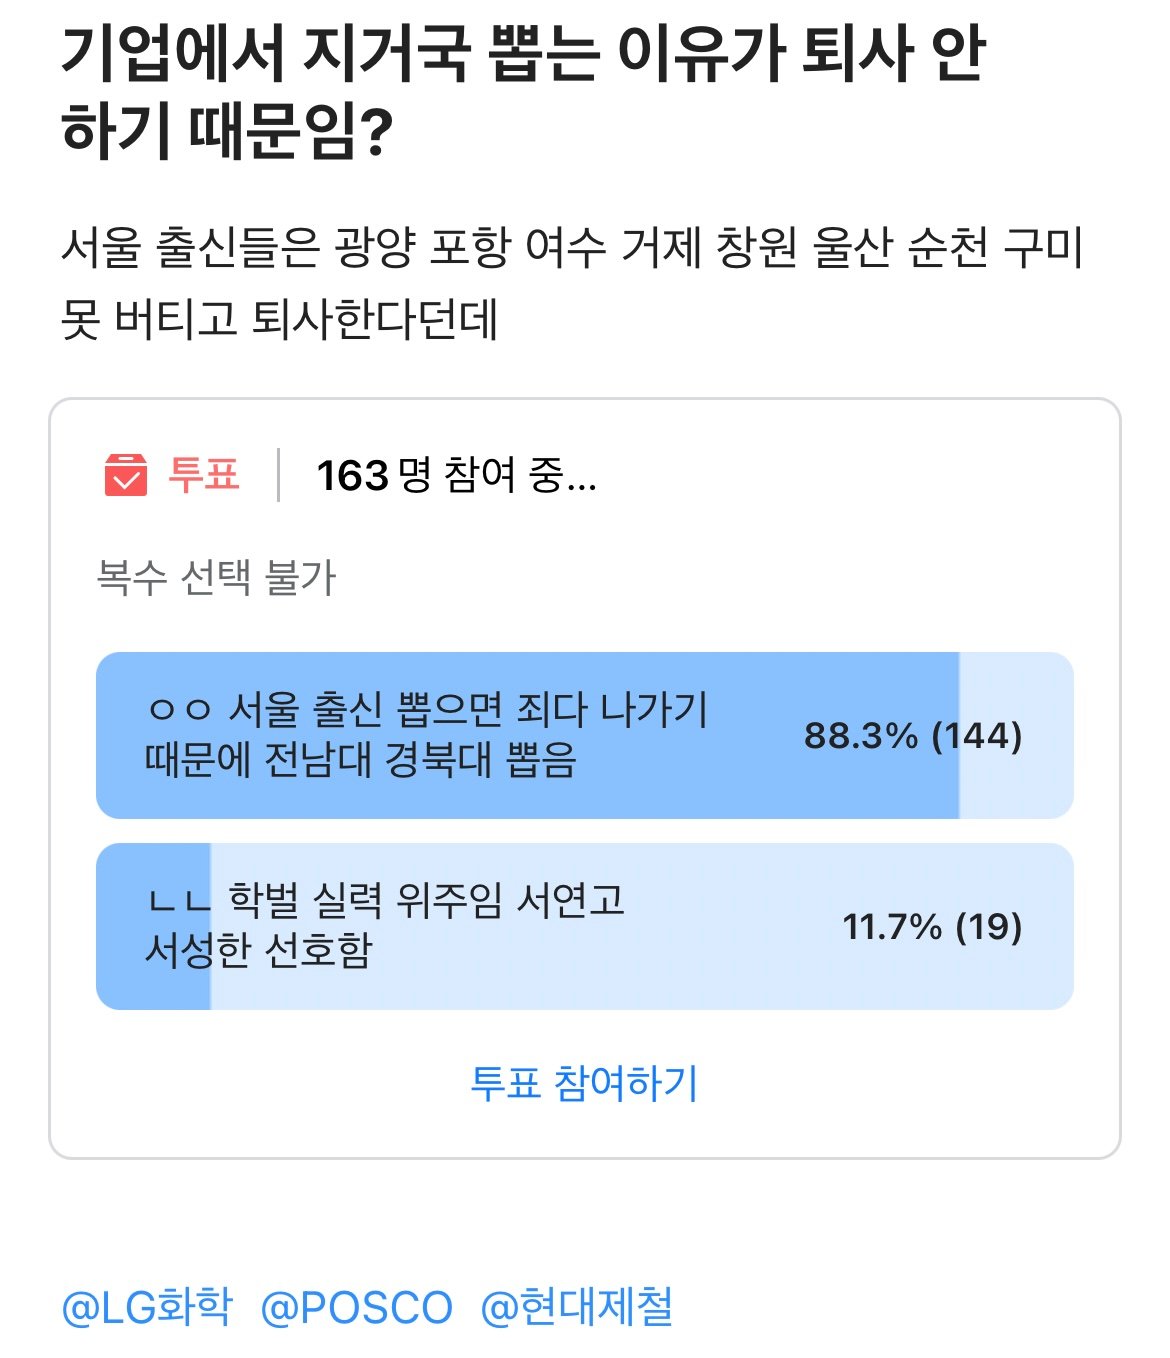Viewport: 1170px width, 1358px height.
Task: Click the 163명 참여 중 participant count
Action: pyautogui.click(x=456, y=475)
